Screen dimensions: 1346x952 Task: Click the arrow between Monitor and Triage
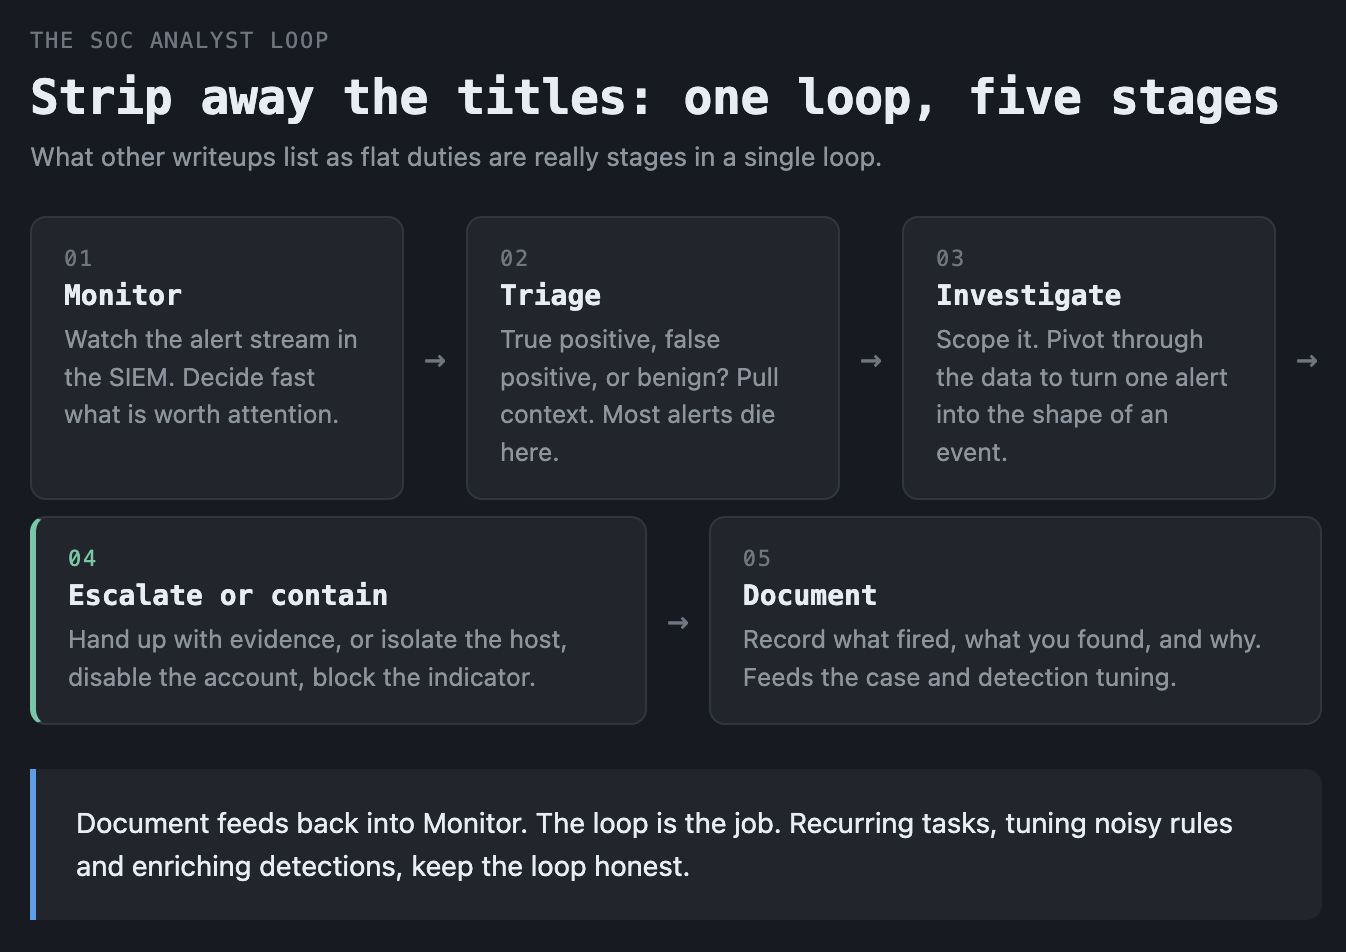point(435,360)
